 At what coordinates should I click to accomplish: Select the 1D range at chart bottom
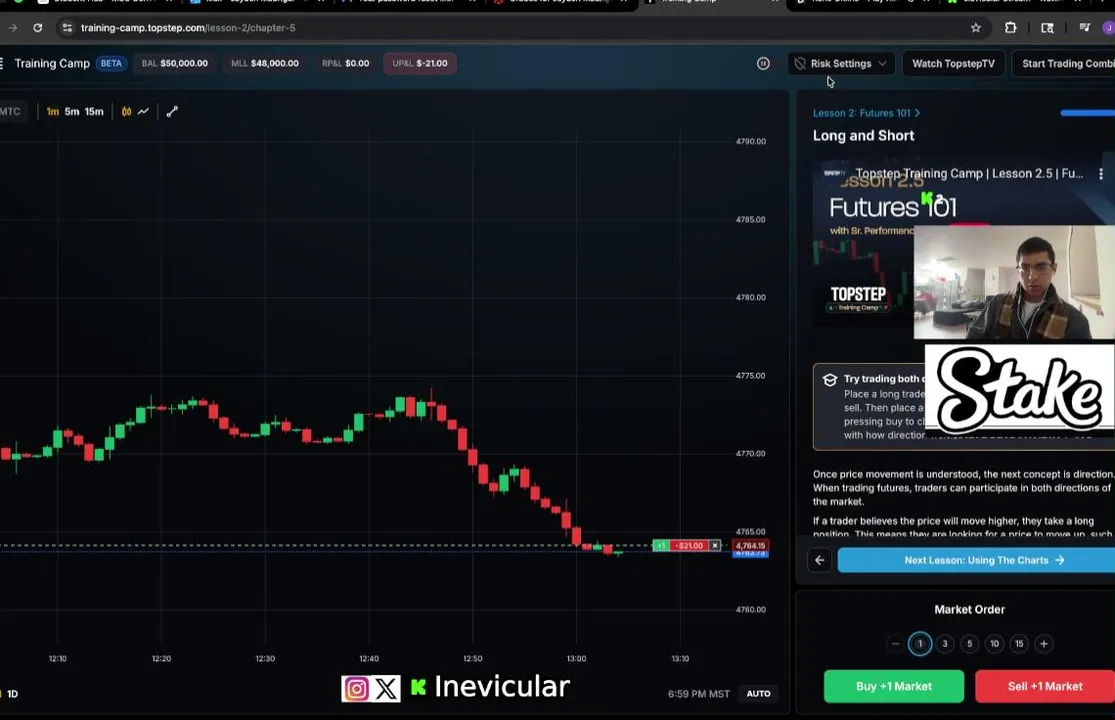point(12,694)
